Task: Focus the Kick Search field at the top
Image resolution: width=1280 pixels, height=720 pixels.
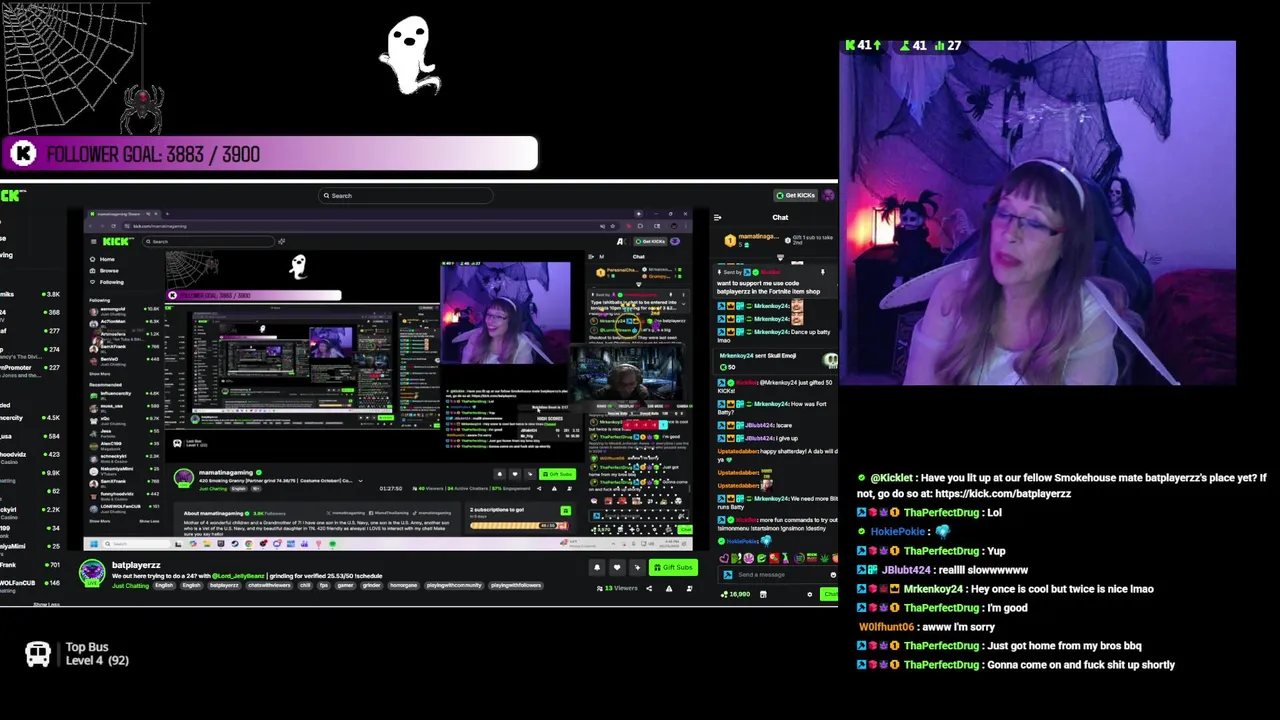Action: point(405,196)
